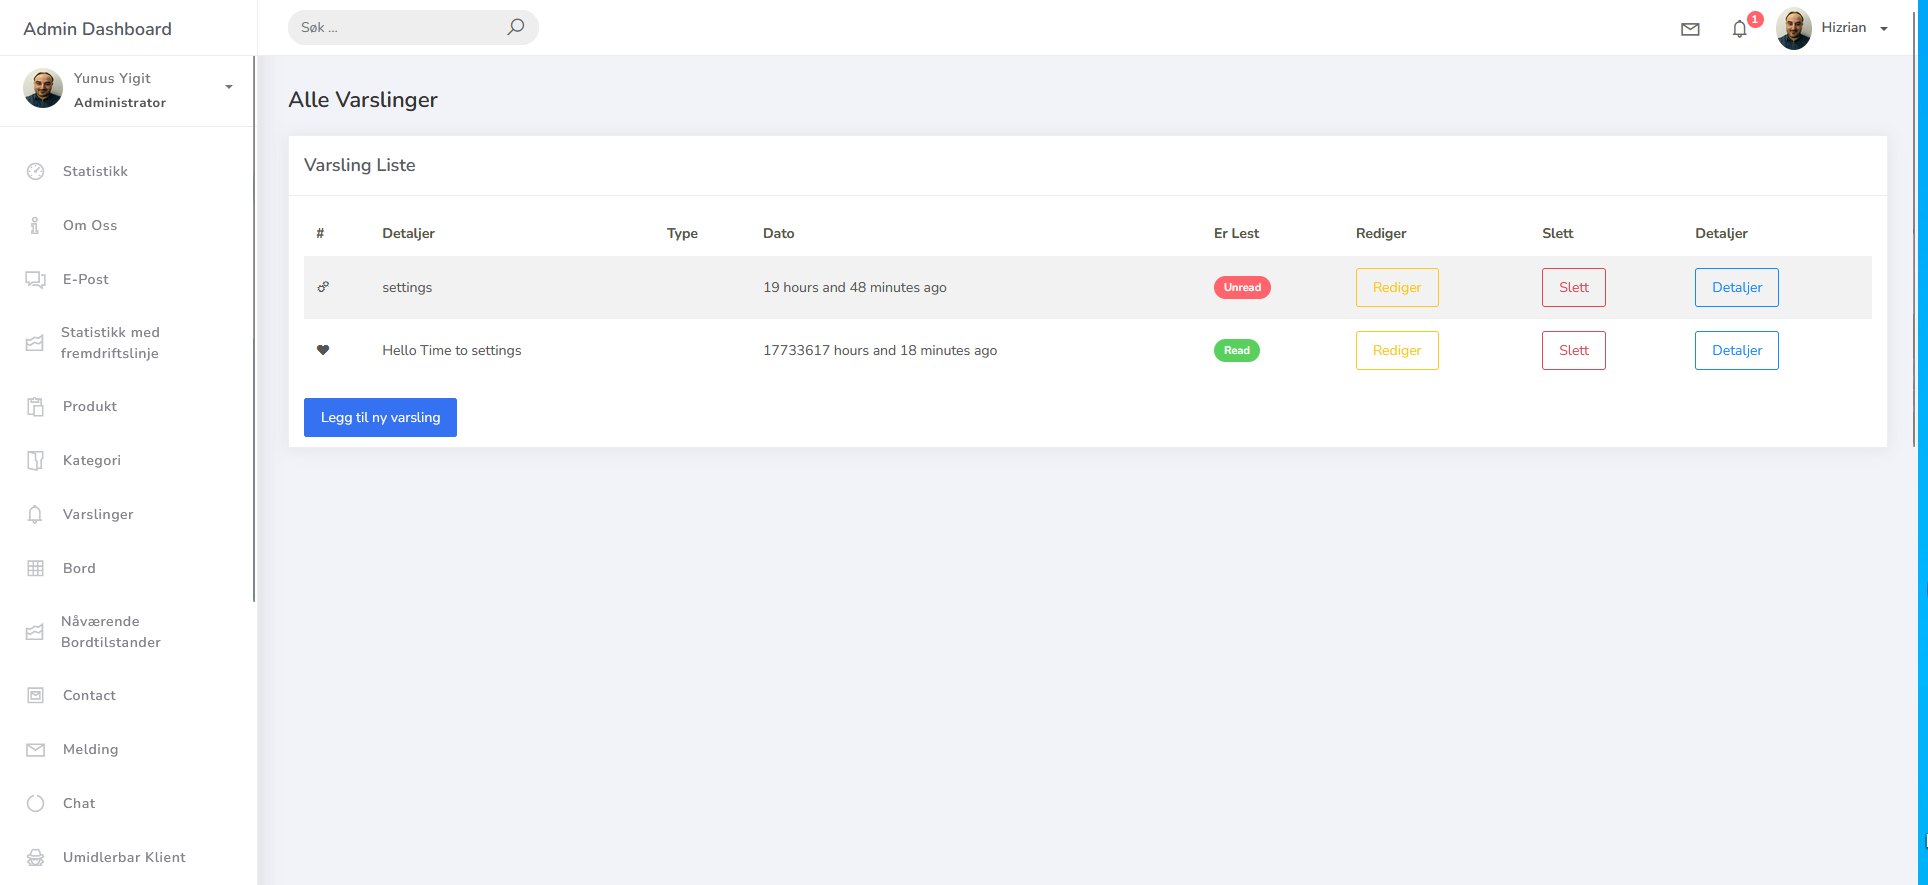Open the Kategori menu item

[x=91, y=460]
